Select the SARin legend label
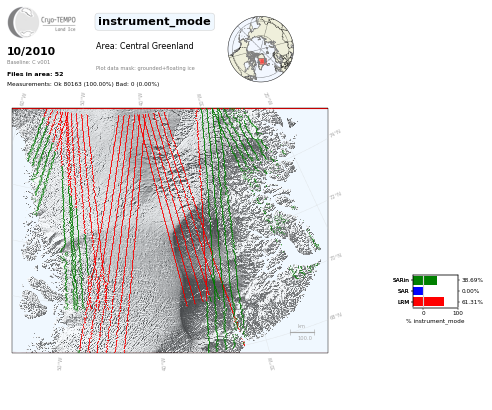 (x=401, y=280)
